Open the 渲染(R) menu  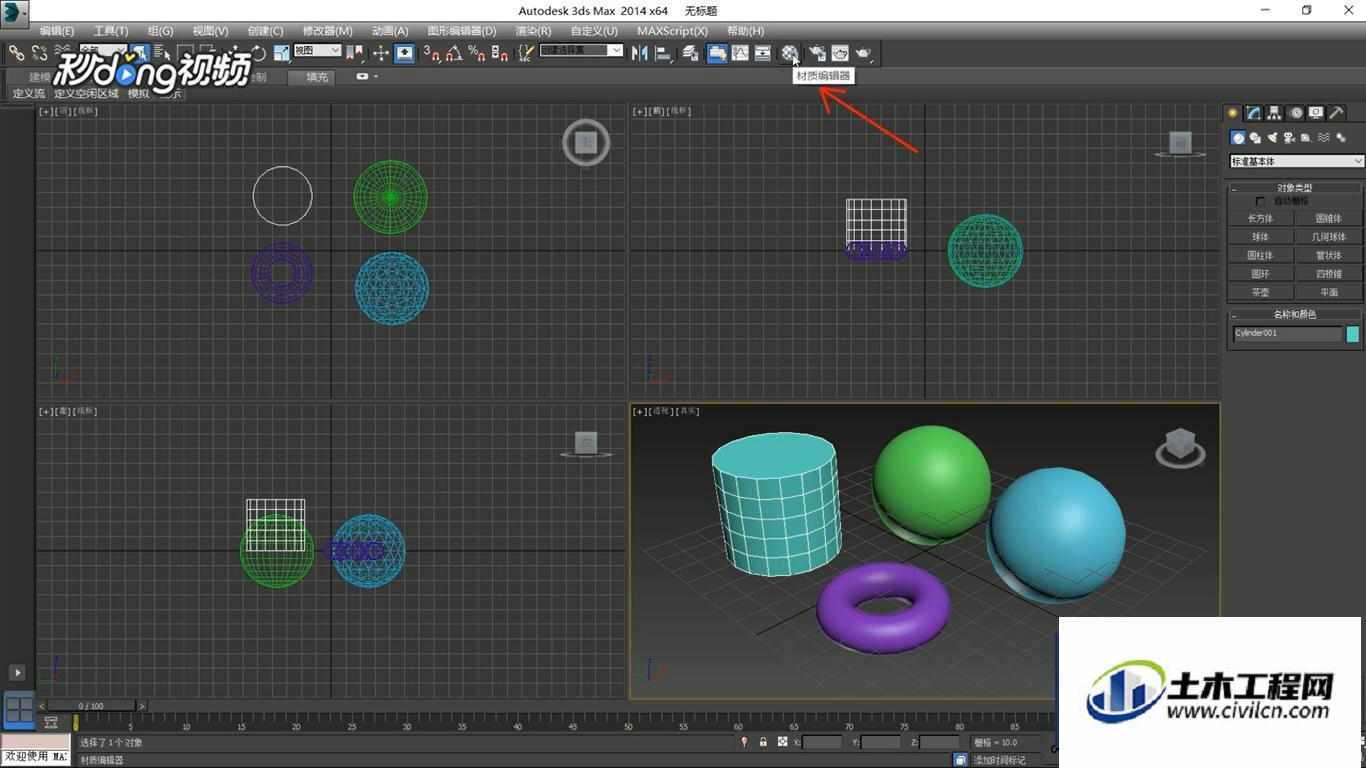click(533, 31)
